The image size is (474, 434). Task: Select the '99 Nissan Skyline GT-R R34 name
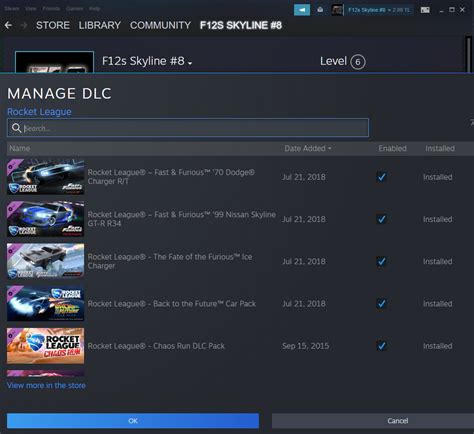point(182,219)
